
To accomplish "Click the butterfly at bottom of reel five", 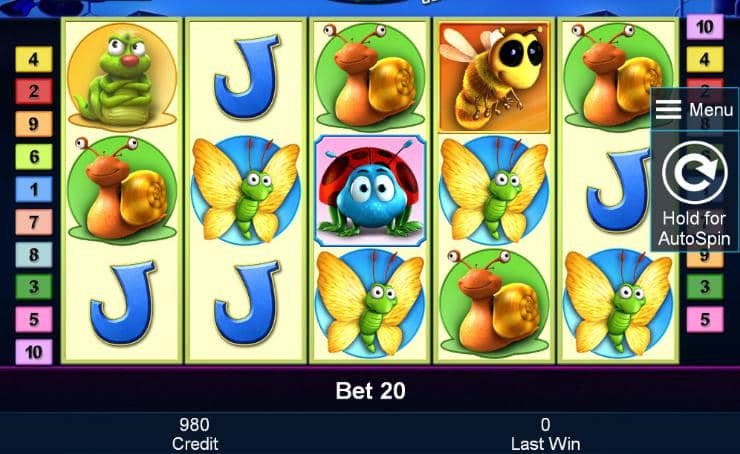I will point(618,303).
